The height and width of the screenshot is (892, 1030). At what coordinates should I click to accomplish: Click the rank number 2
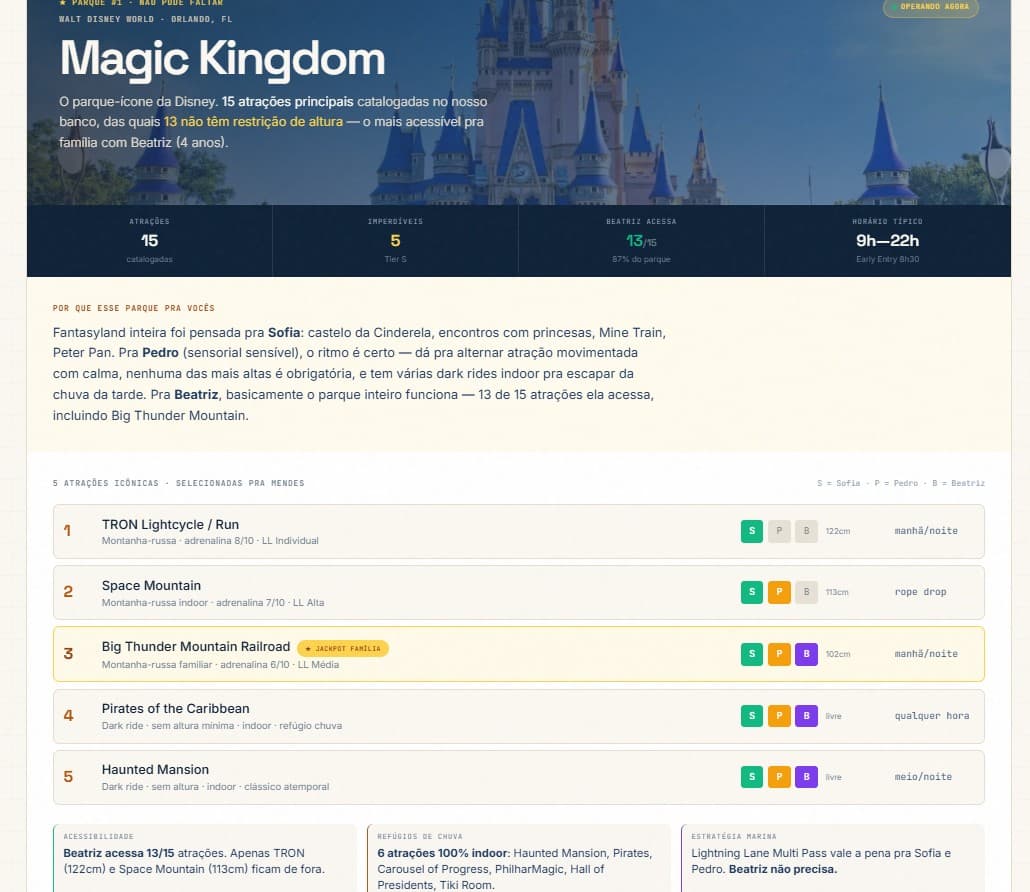click(x=68, y=592)
